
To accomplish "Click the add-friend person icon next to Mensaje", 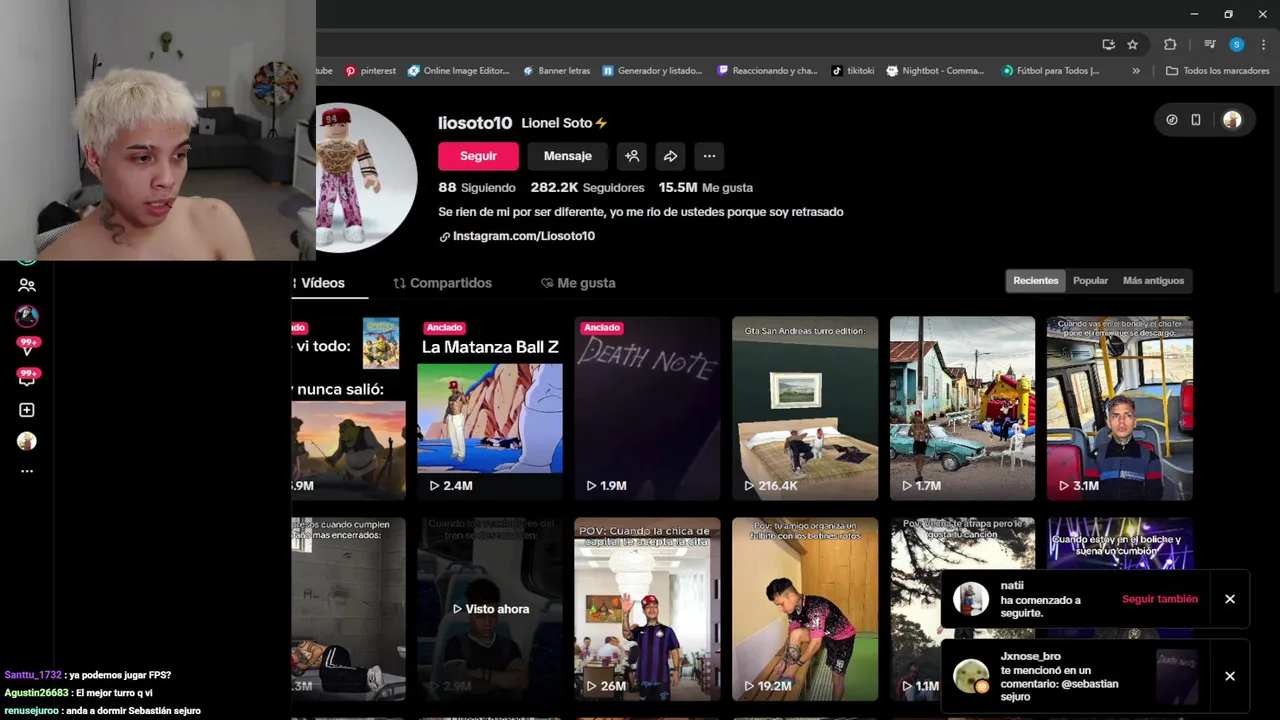I will point(632,156).
